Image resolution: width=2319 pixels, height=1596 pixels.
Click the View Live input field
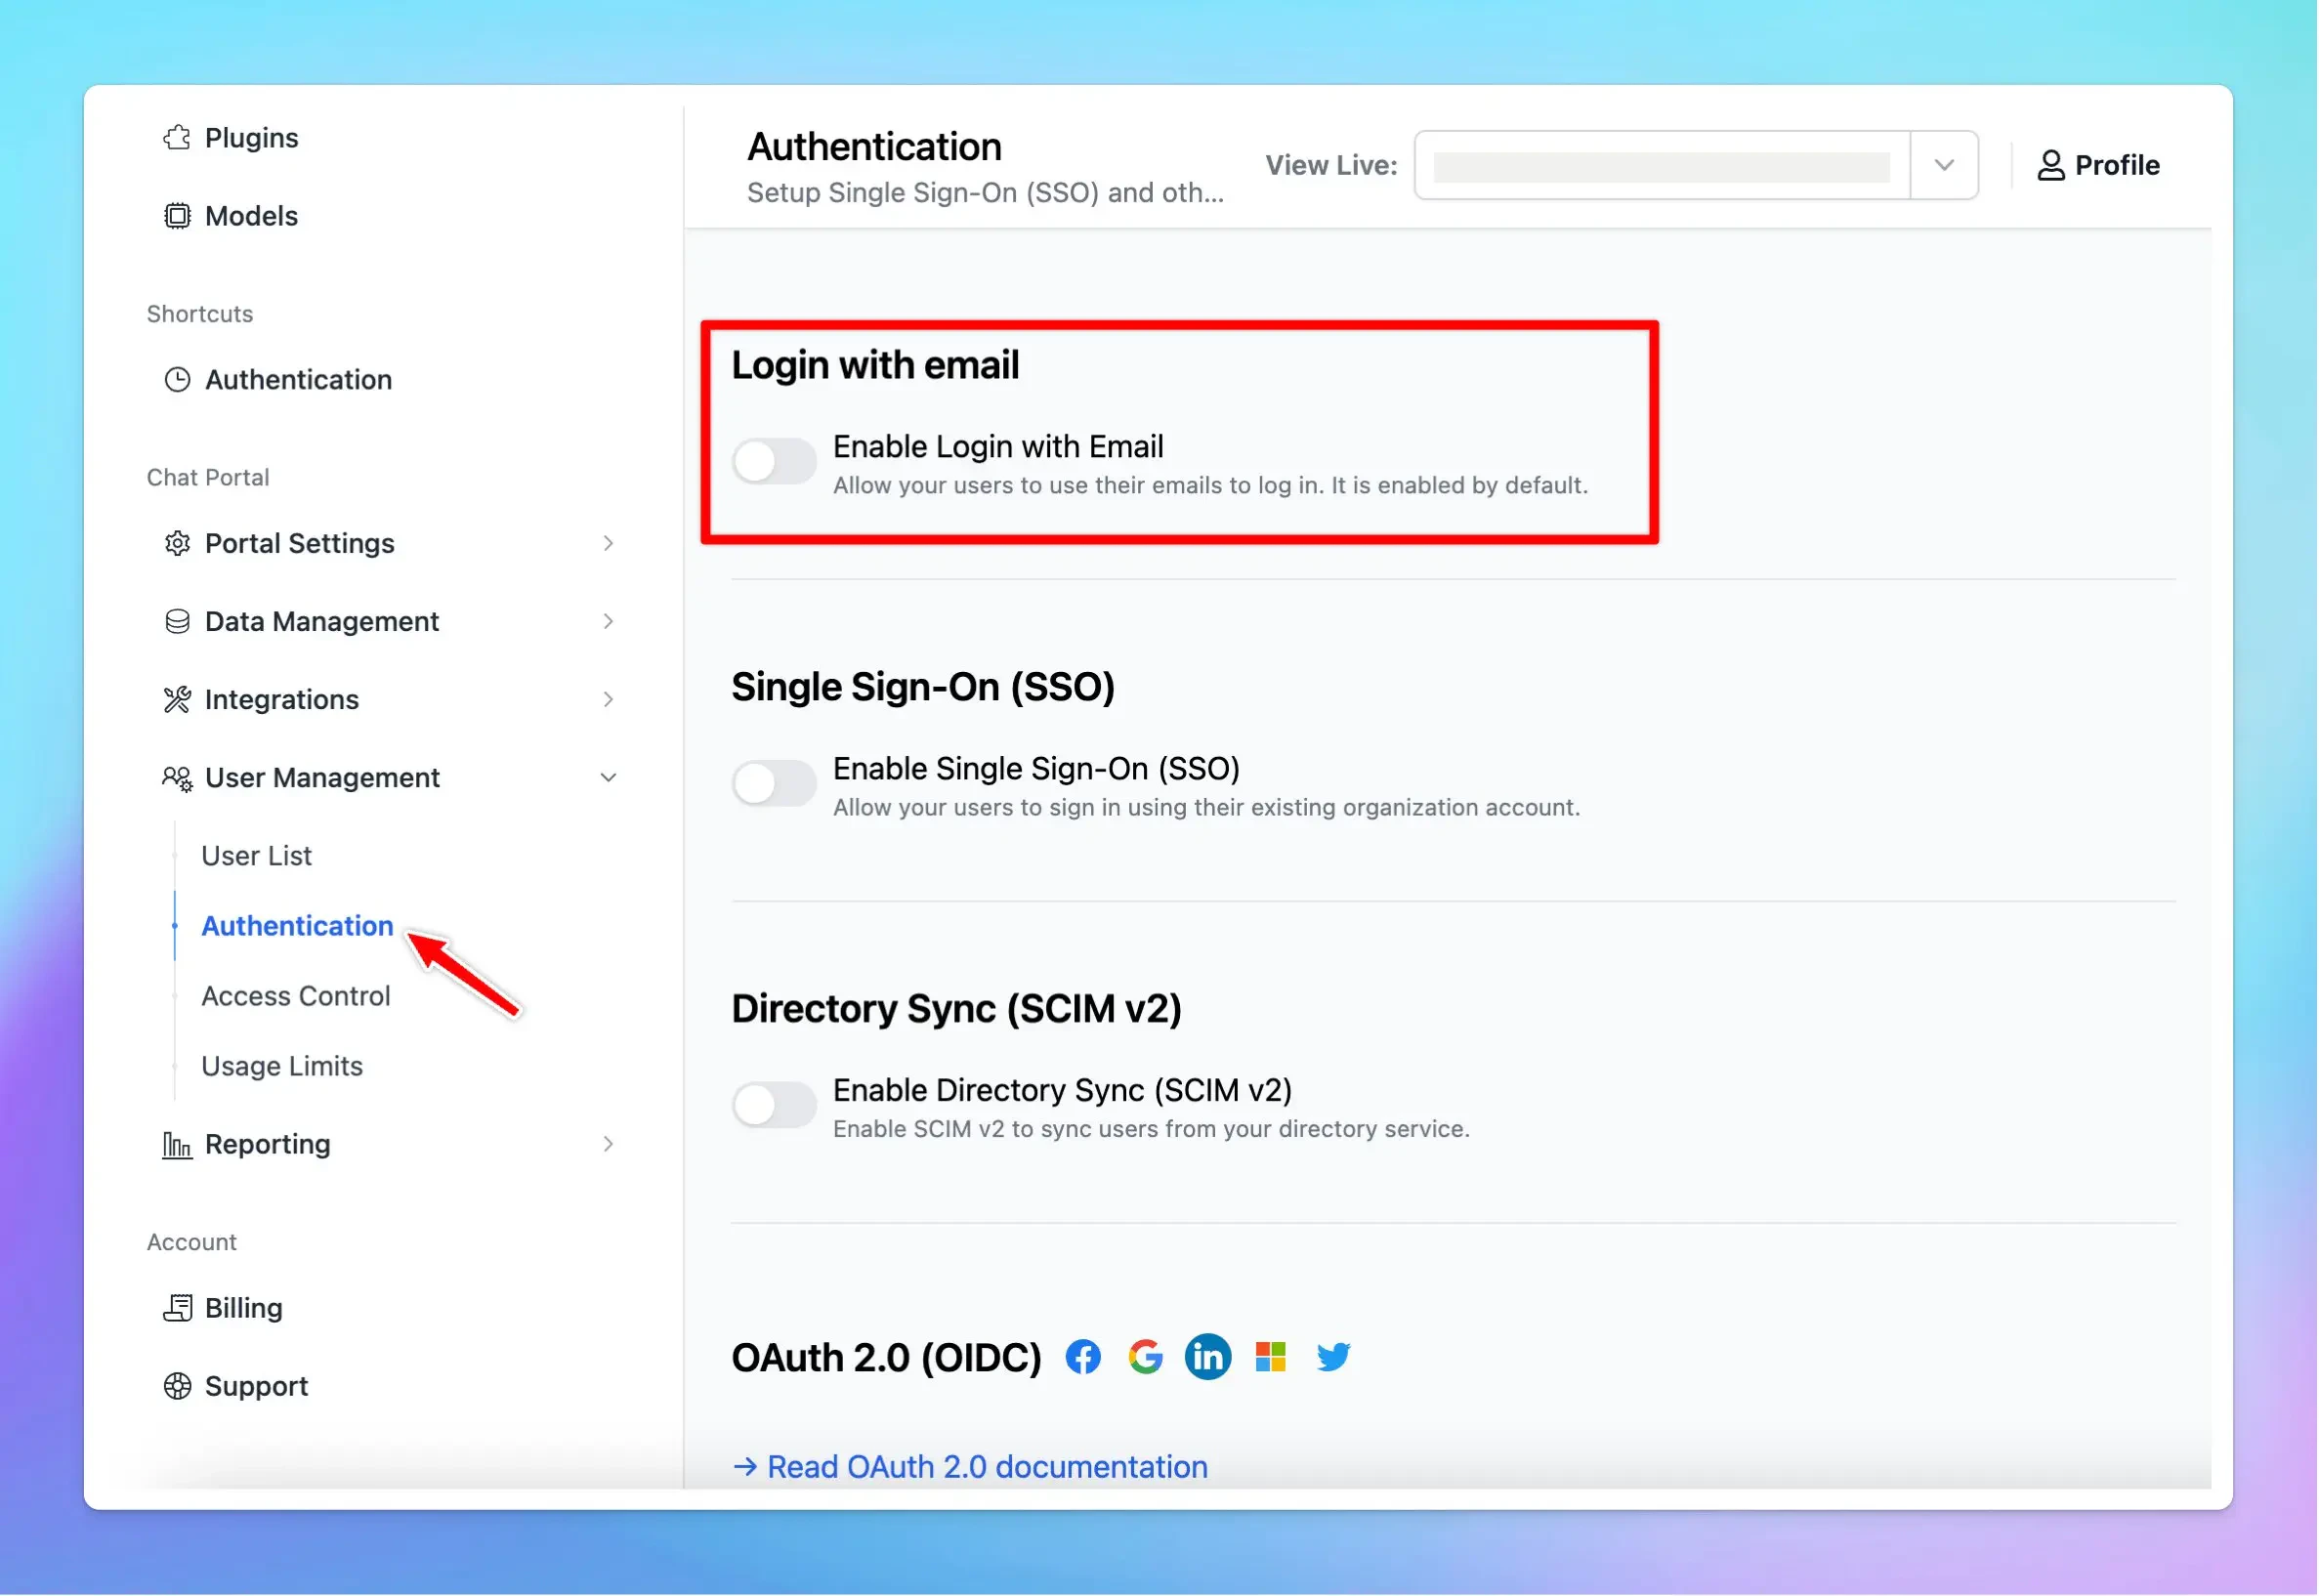tap(1663, 165)
